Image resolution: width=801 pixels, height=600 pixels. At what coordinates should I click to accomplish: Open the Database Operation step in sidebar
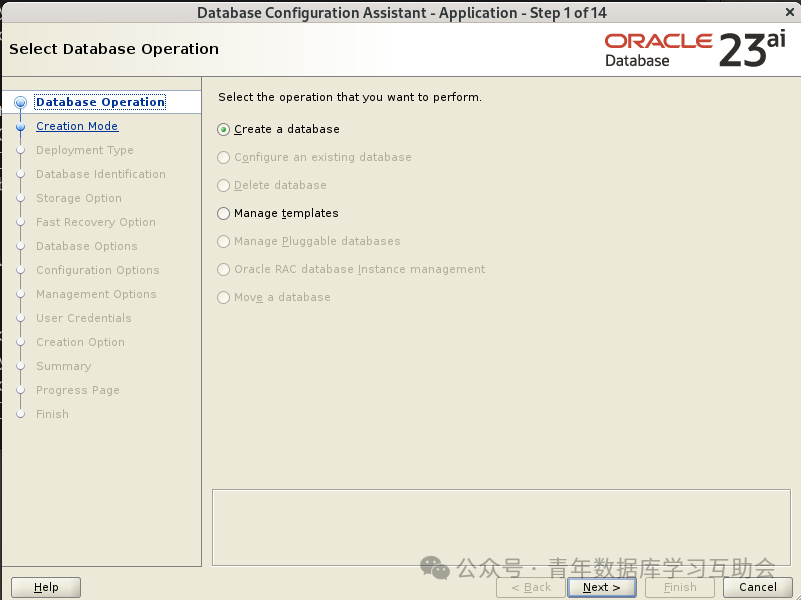101,102
